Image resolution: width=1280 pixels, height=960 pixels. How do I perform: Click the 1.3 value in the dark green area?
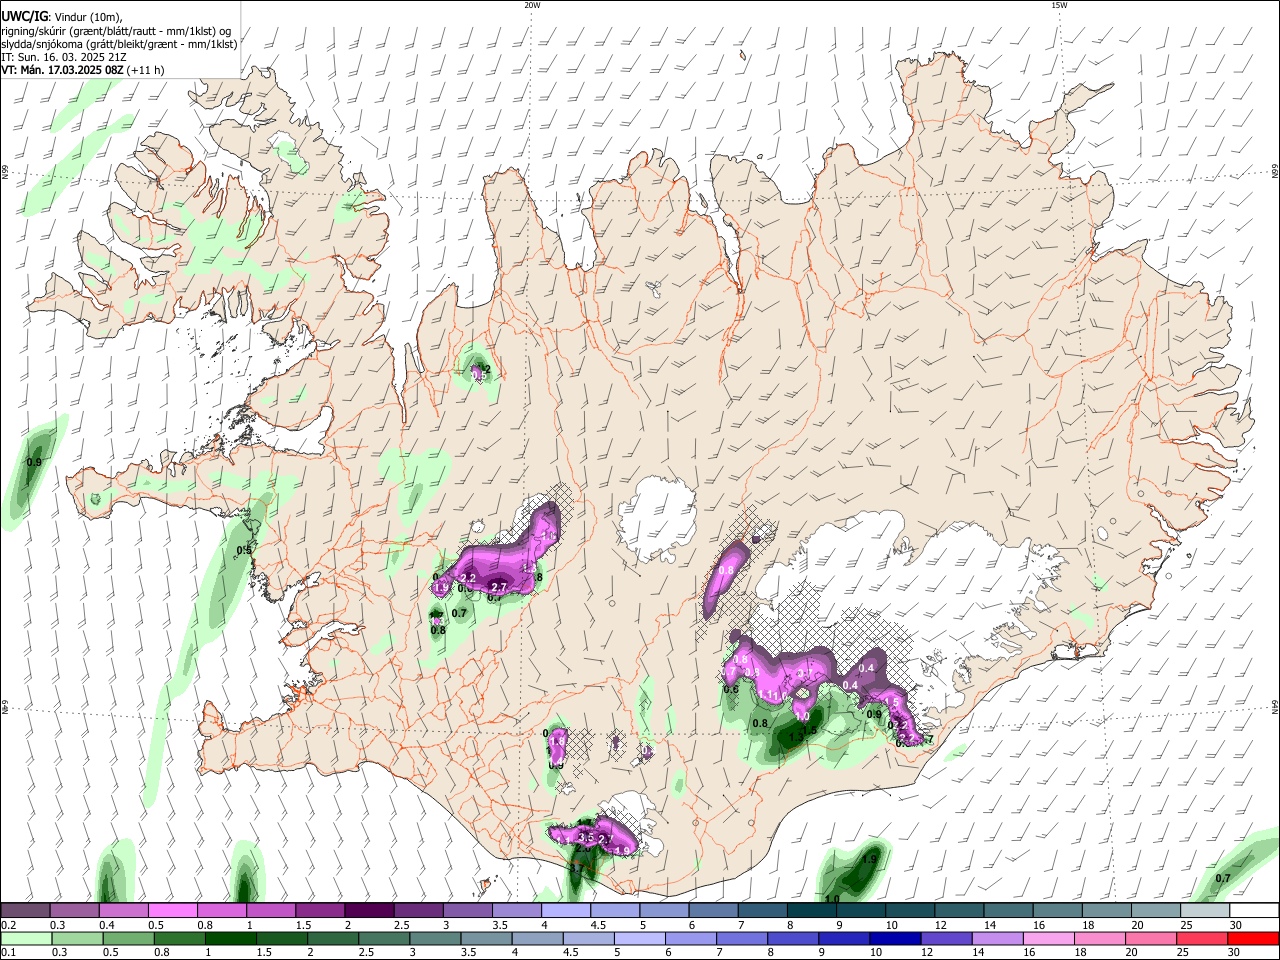797,737
